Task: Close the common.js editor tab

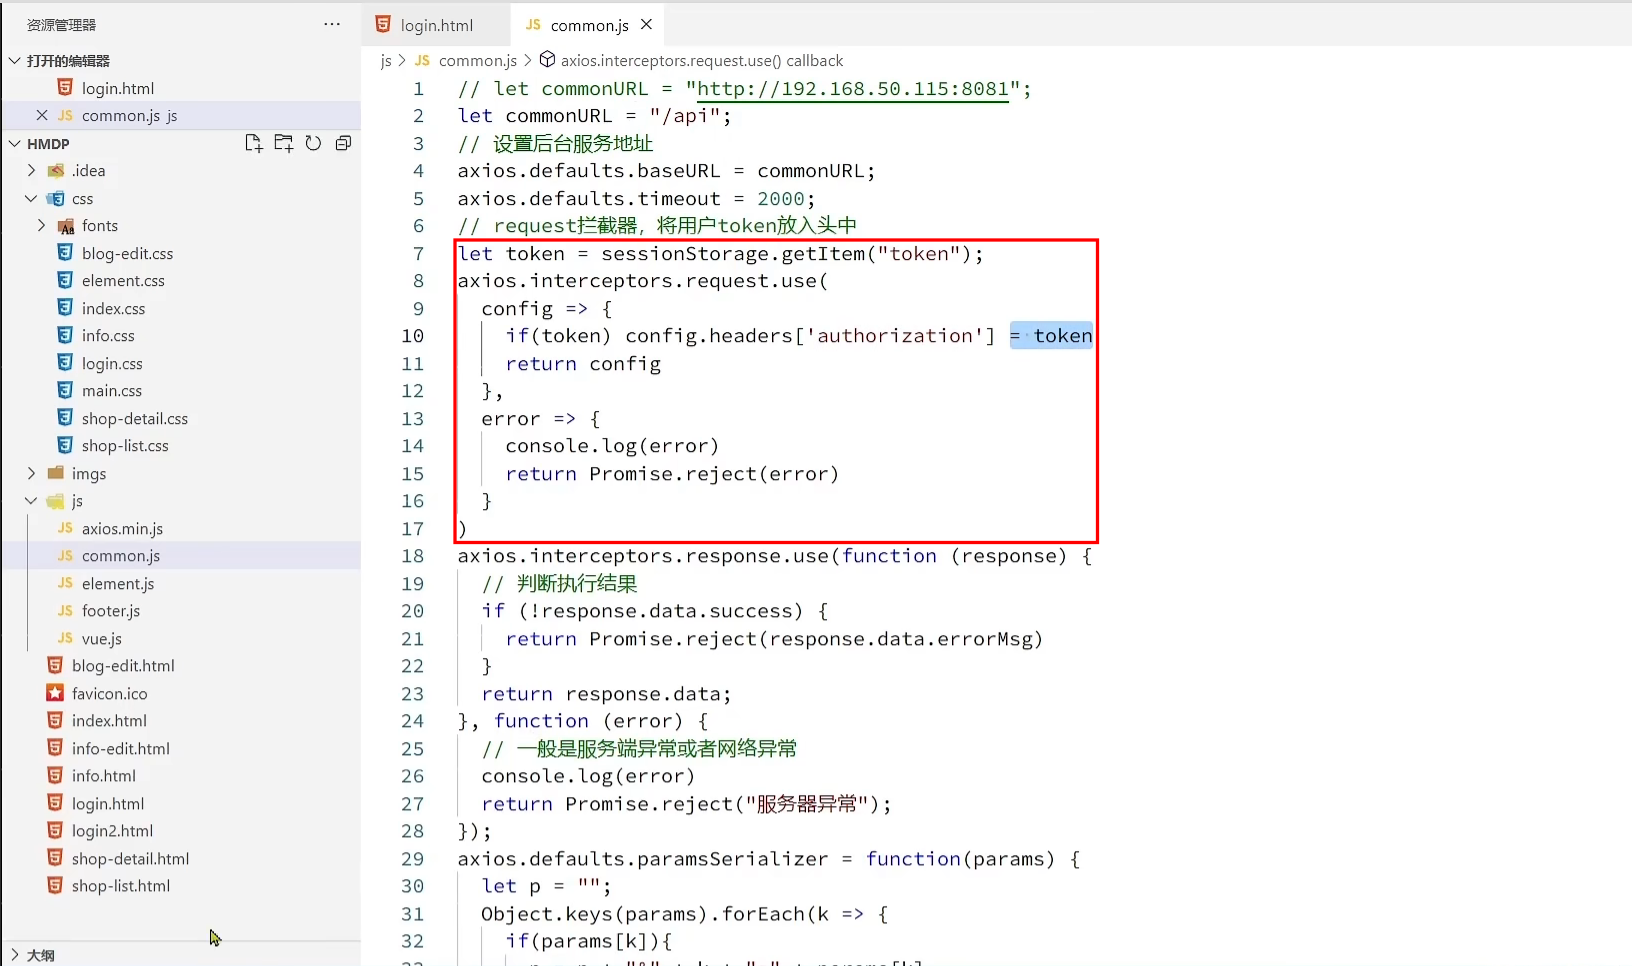Action: pyautogui.click(x=646, y=24)
